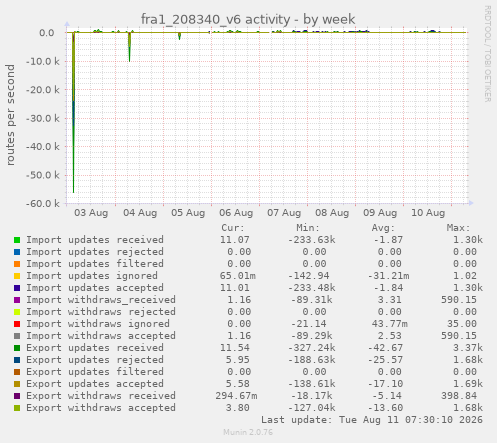
Task: Click the 08 Aug x-axis label
Action: [332, 213]
